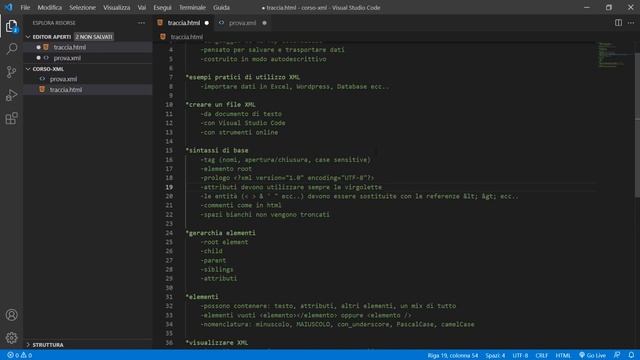Click the 'Esplora risorse' panel title

point(54,23)
